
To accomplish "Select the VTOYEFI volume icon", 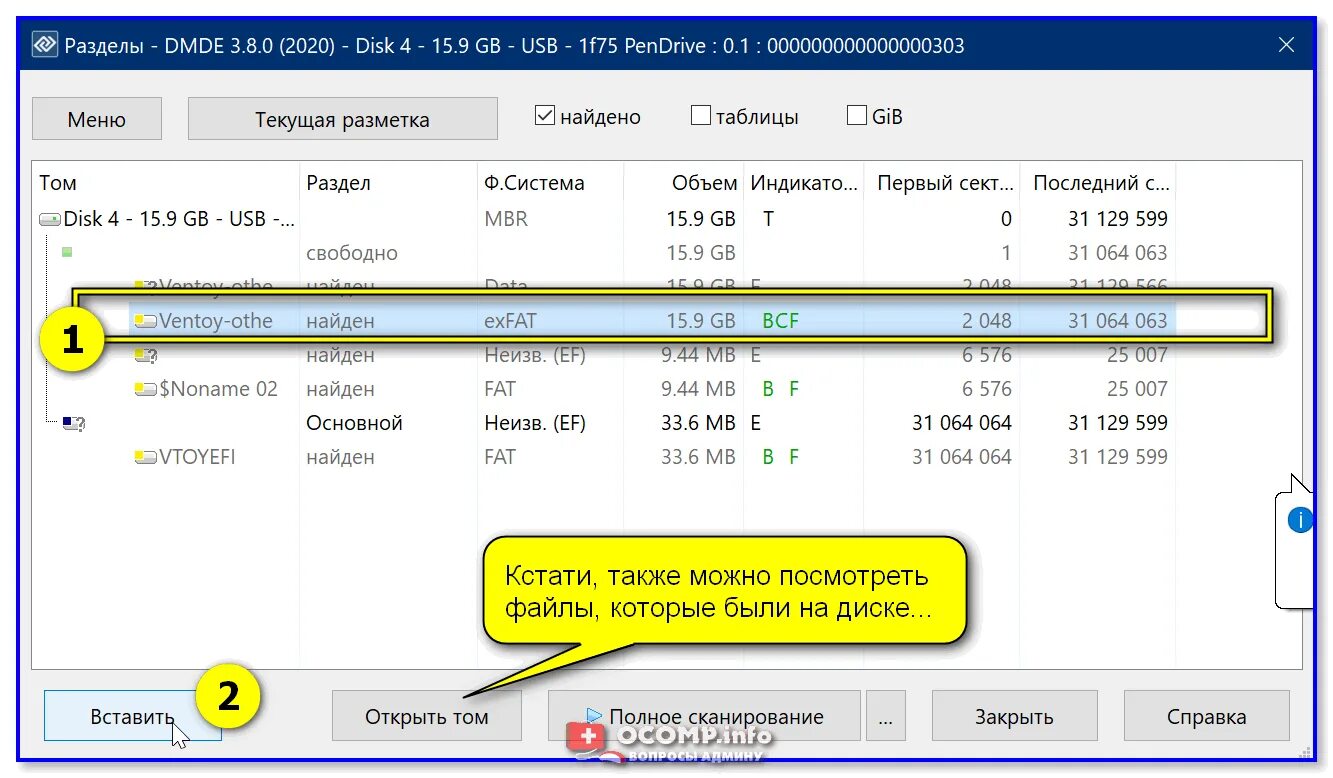I will [x=146, y=457].
